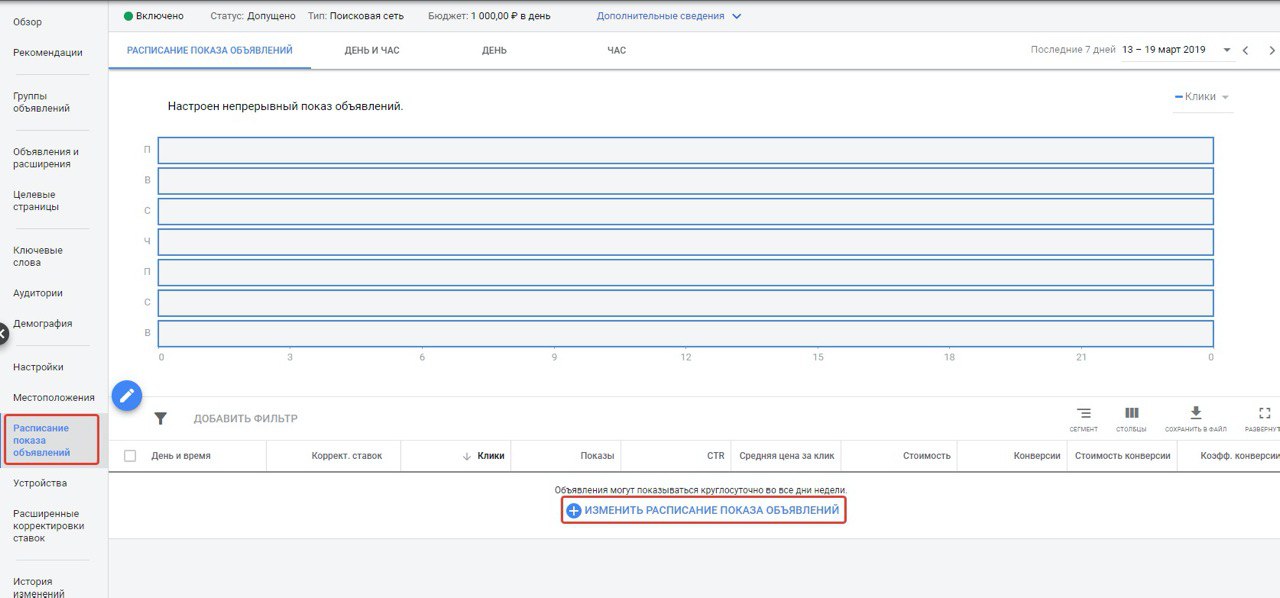Expand Дополнительные сведения chevron

point(737,16)
